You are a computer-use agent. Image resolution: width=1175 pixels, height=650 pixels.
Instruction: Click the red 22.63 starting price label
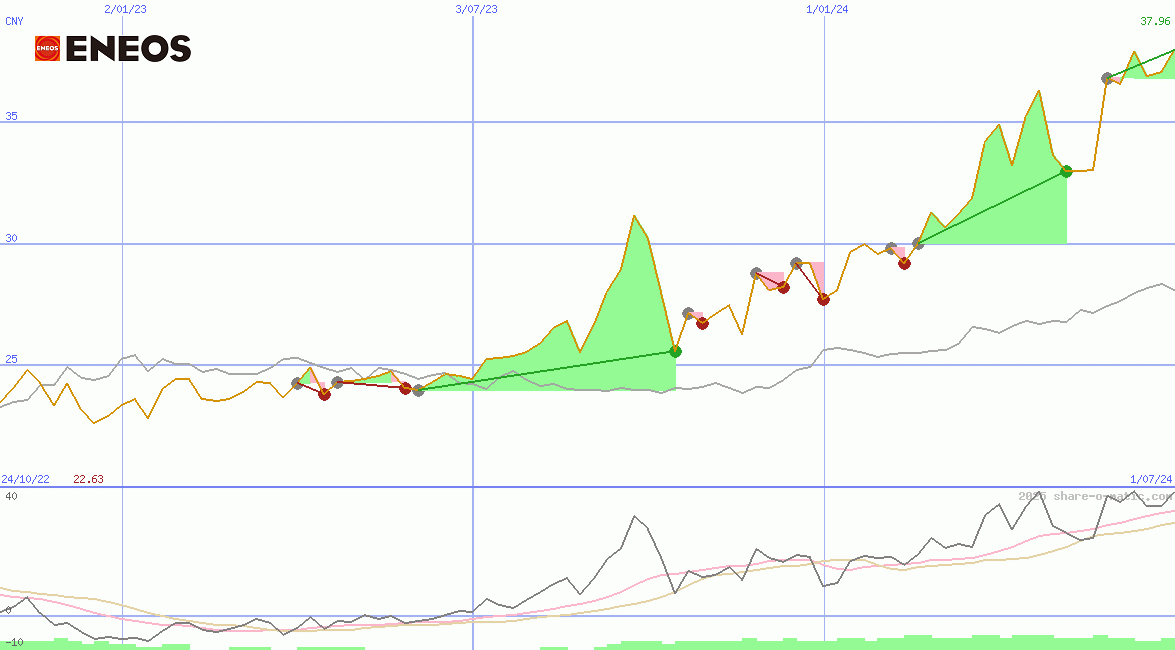(88, 479)
